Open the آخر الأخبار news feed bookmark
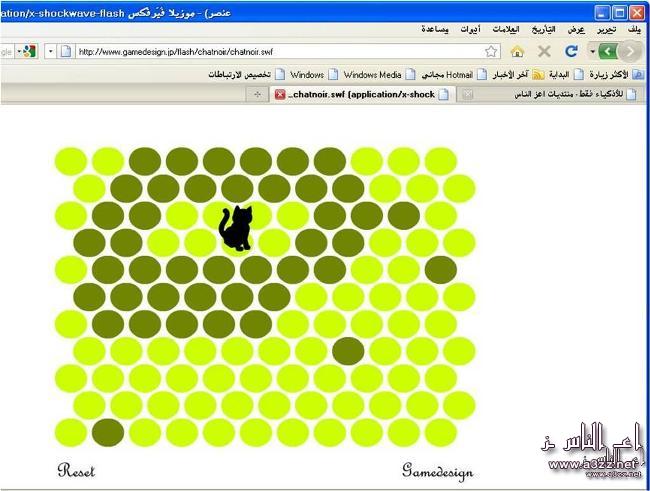This screenshot has height=491, width=650. pos(518,75)
